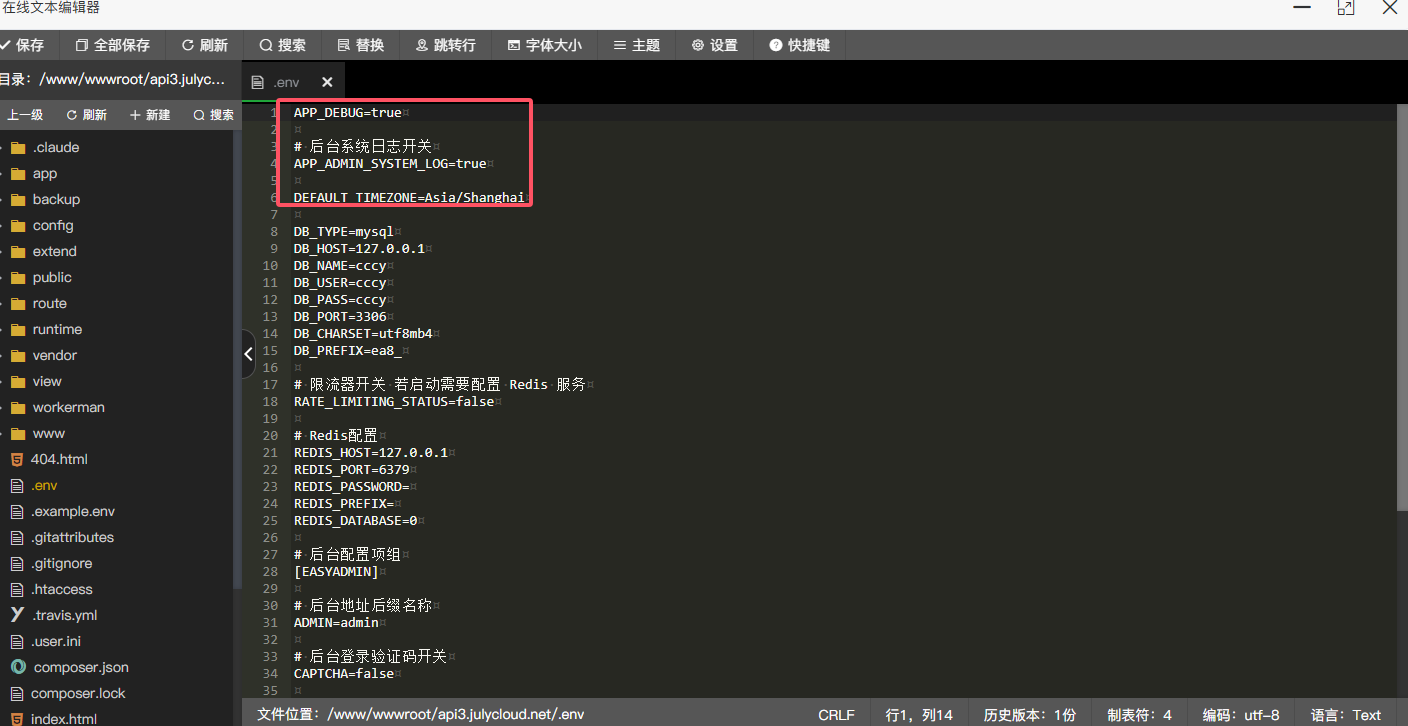Screen dimensions: 1408x726
Task: Open the Theme (主题) selector
Action: tap(636, 45)
